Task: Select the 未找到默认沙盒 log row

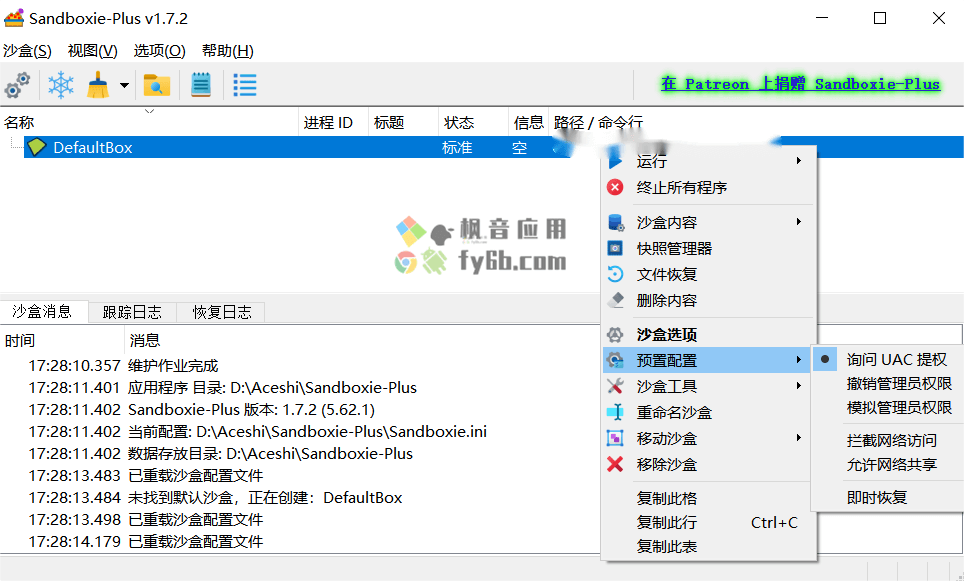Action: 301,497
